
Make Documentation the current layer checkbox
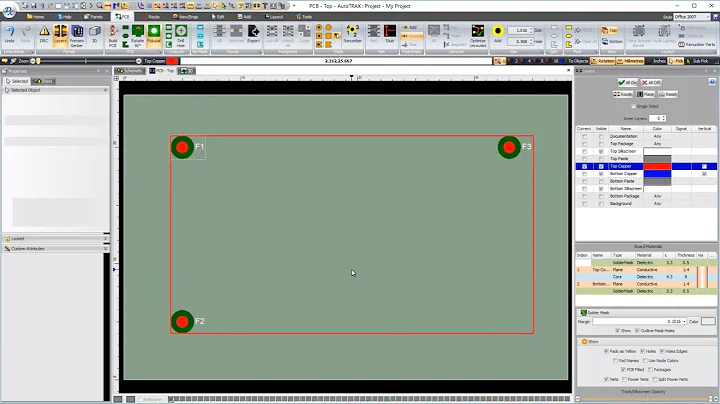point(585,137)
